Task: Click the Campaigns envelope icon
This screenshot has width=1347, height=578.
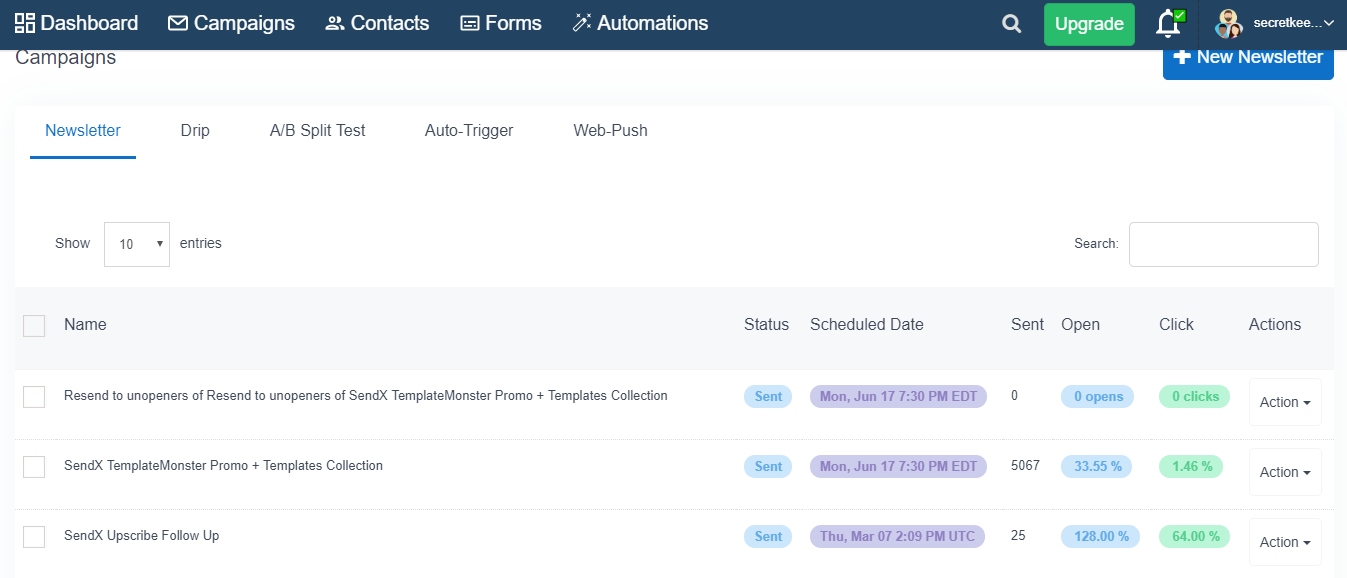Action: (178, 23)
